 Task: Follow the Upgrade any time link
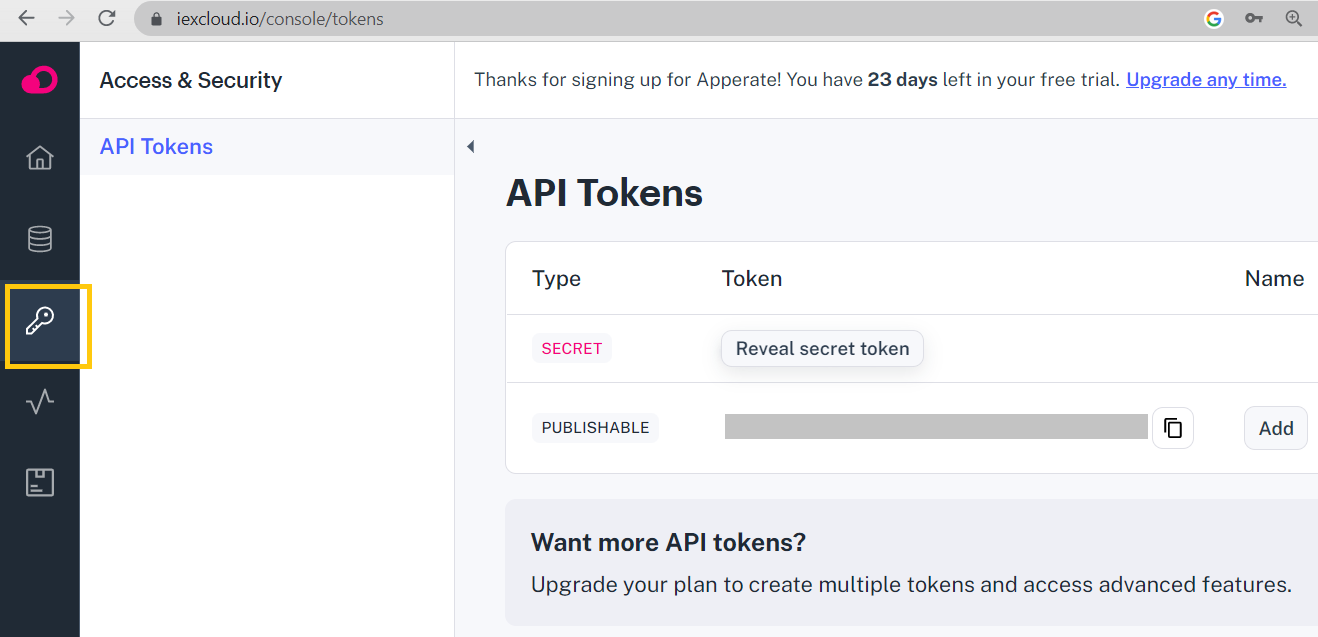[x=1206, y=80]
